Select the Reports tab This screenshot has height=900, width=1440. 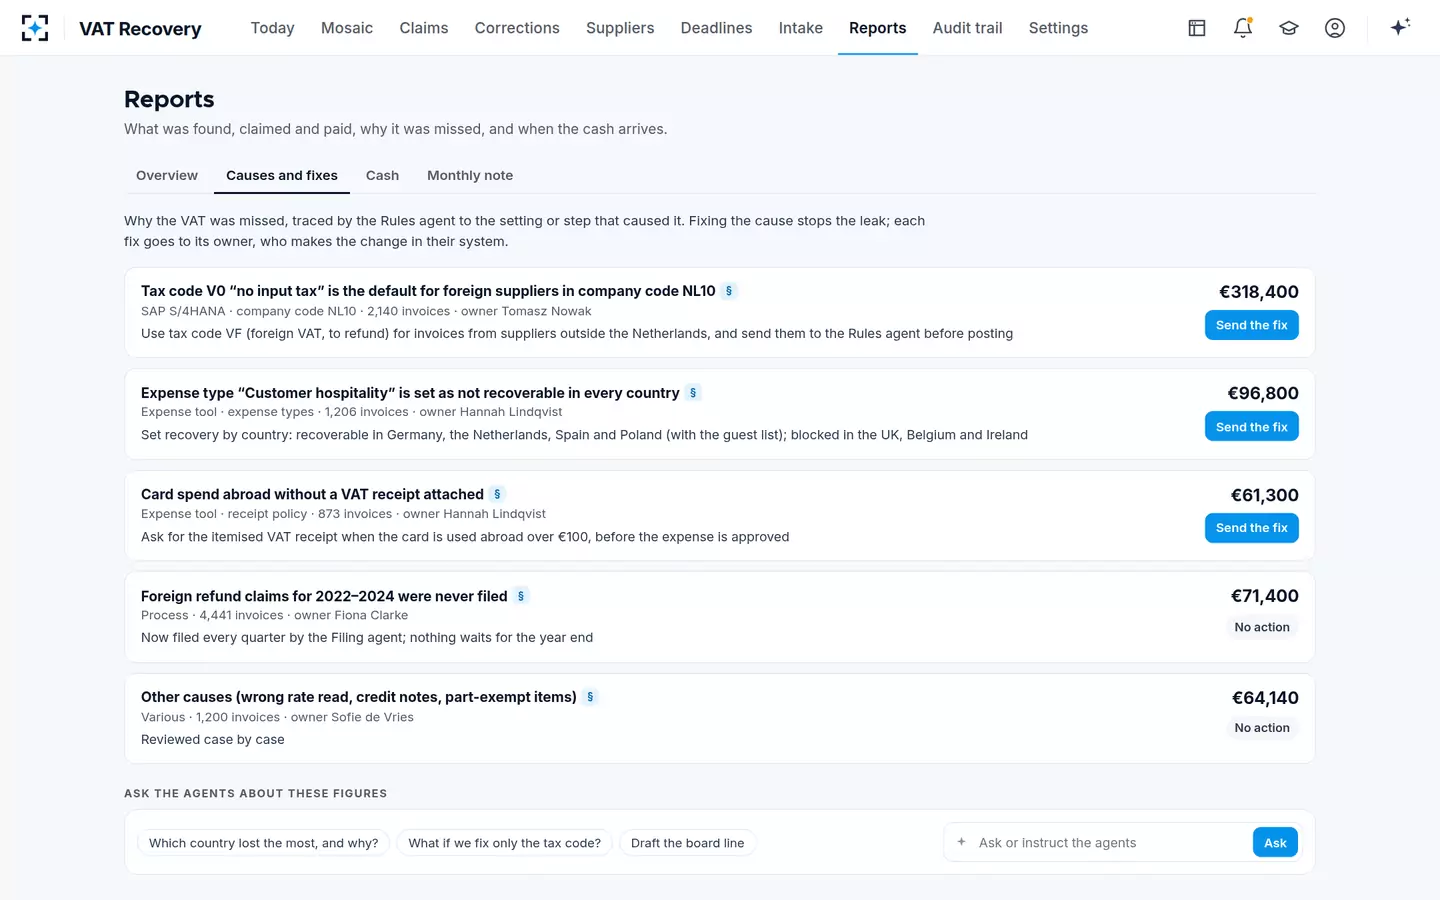pos(878,28)
